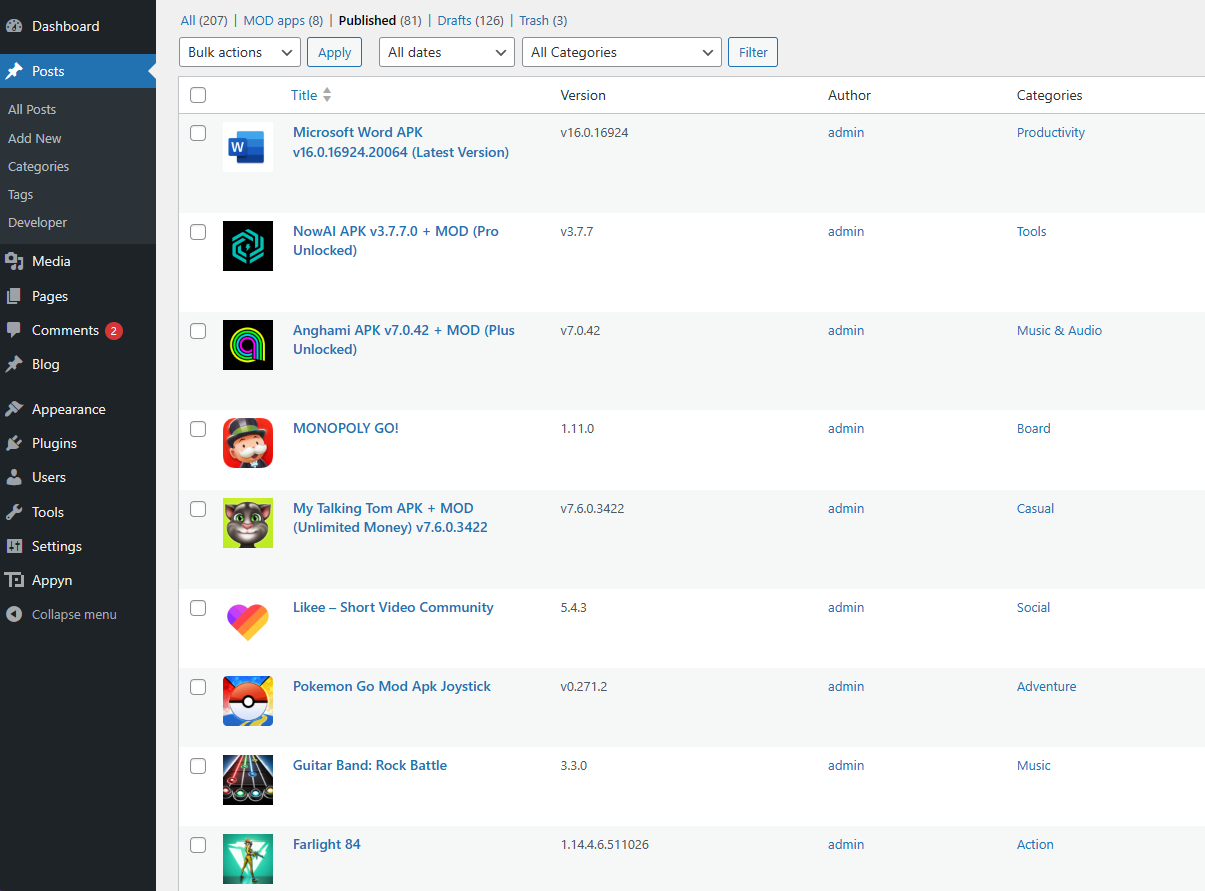Click the Posts pushpin icon
Image resolution: width=1205 pixels, height=891 pixels.
coord(14,71)
